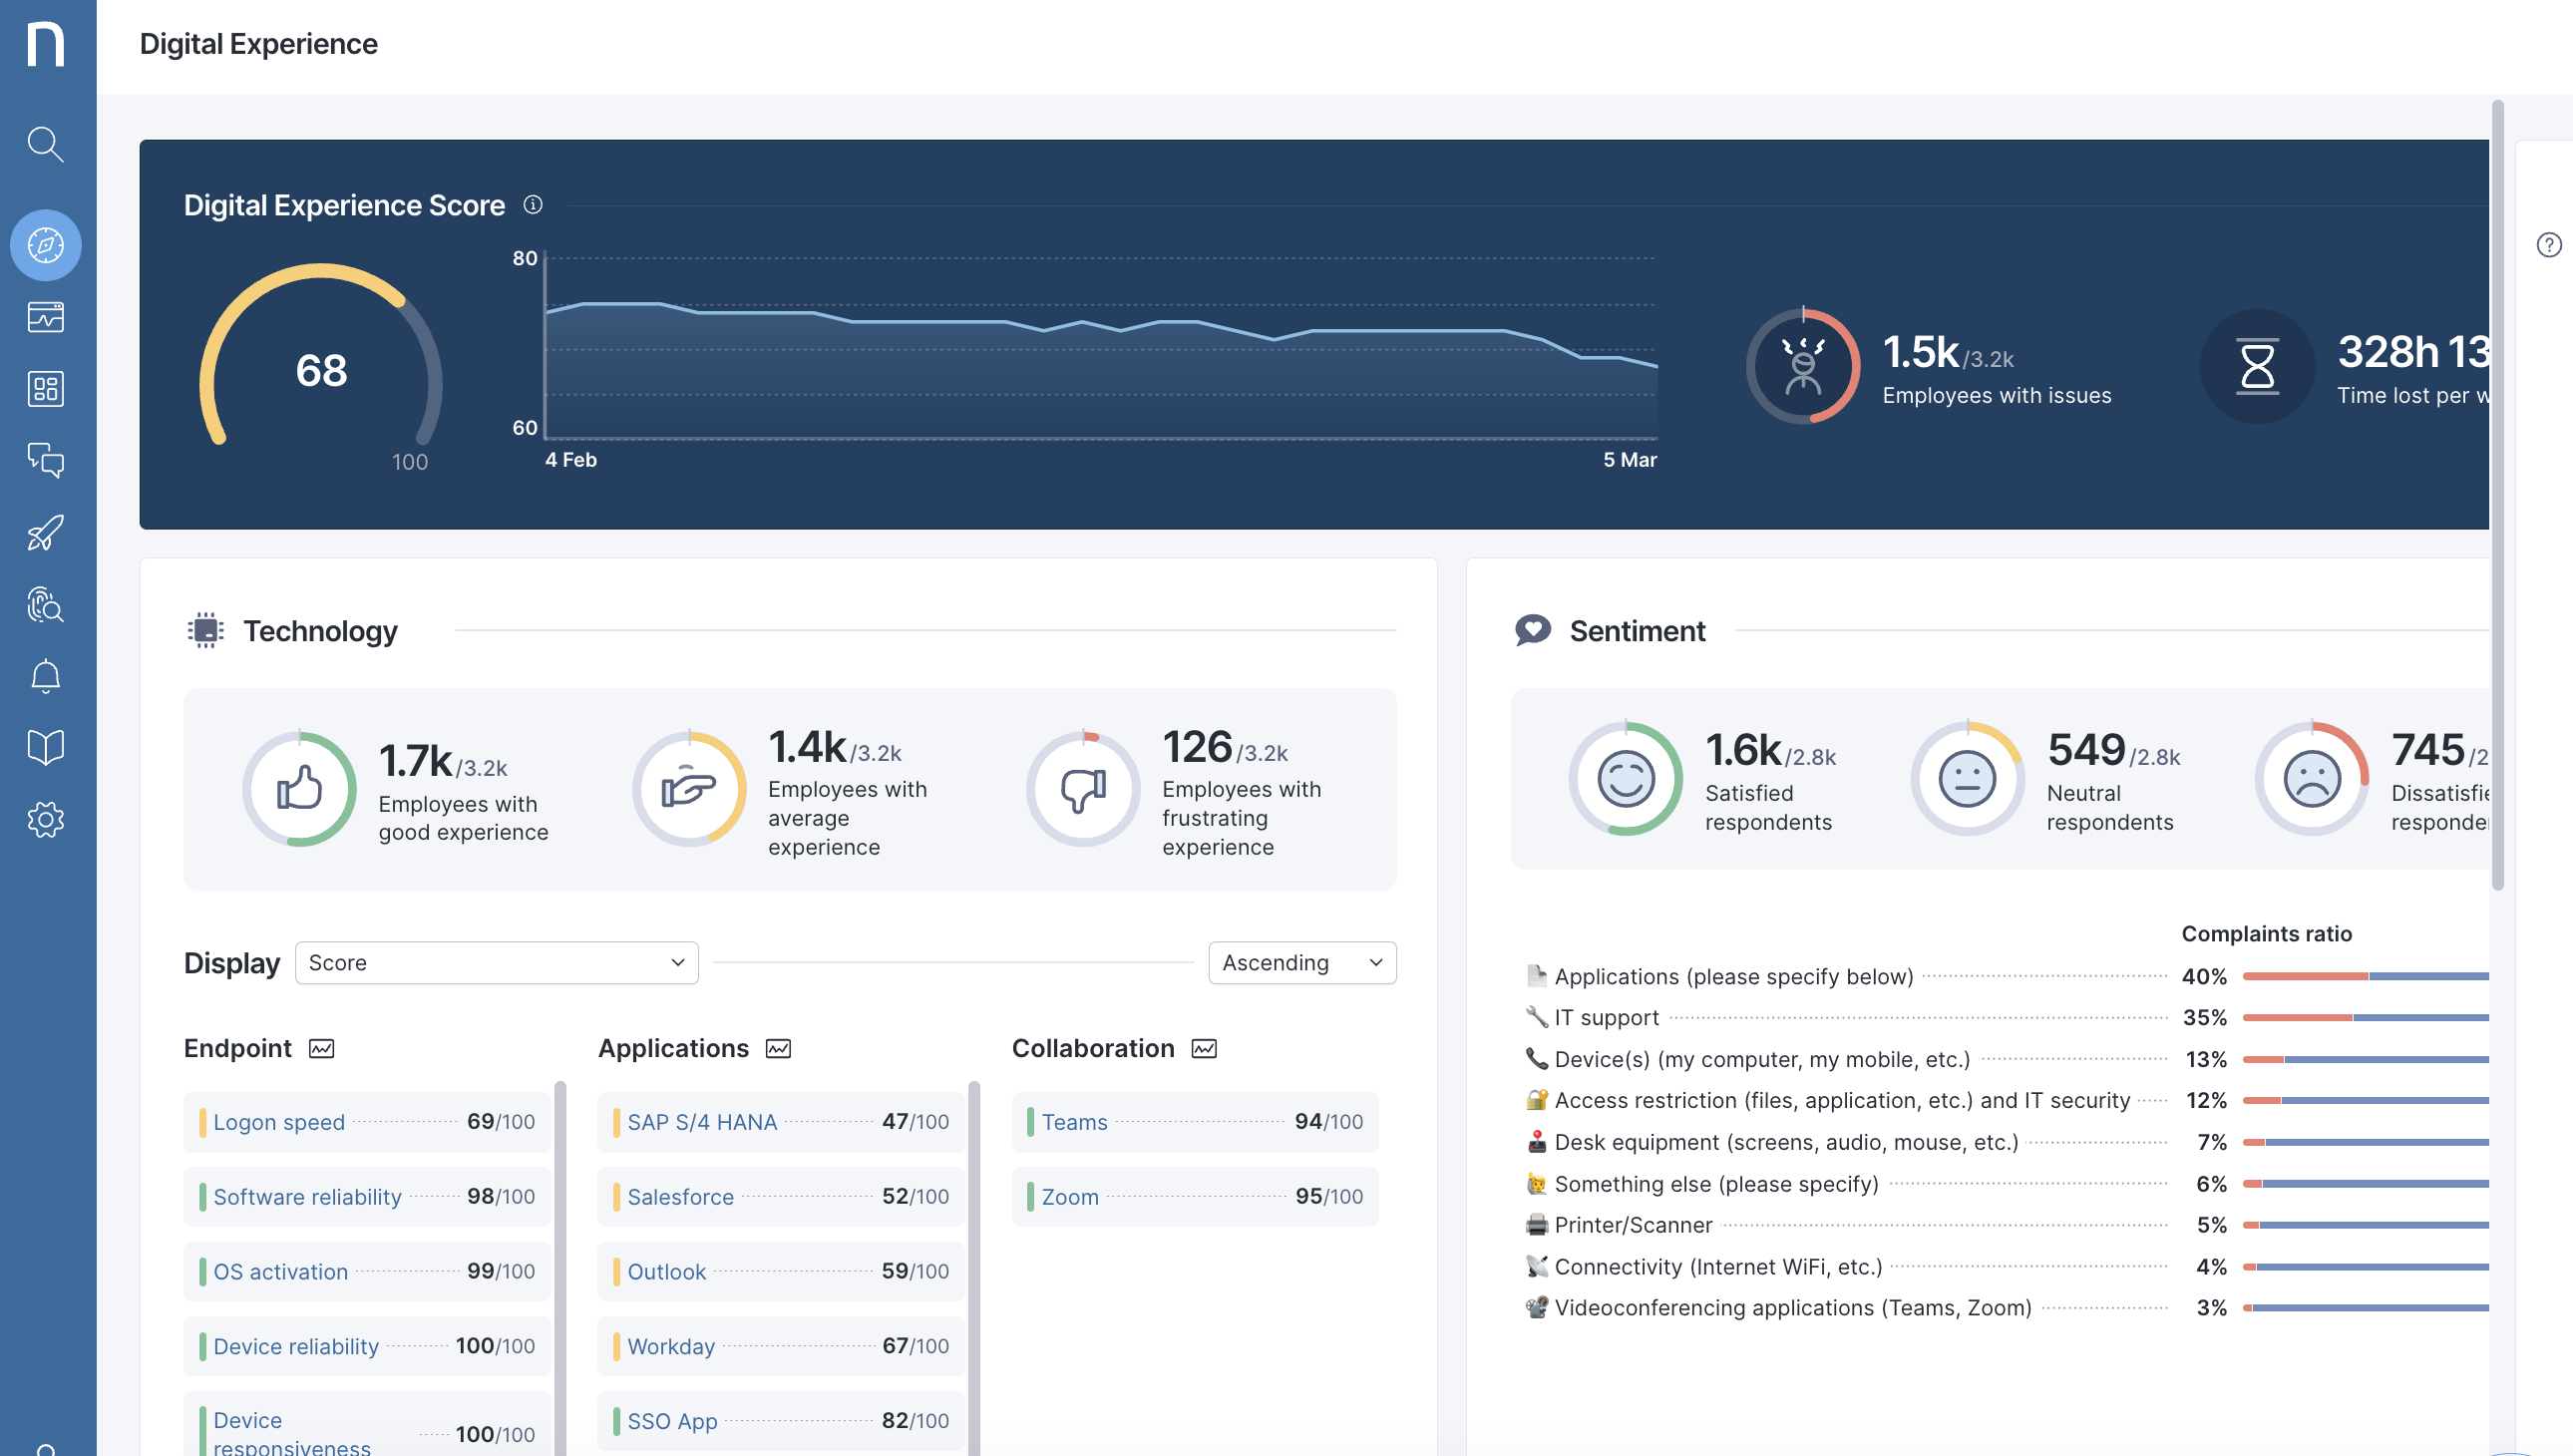Screen dimensions: 2573x1456
Task: Click the main page vertical scrollbar
Action: [x=2497, y=500]
